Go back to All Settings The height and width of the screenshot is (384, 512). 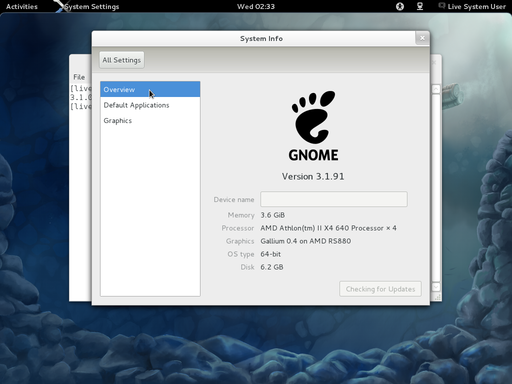pyautogui.click(x=122, y=60)
